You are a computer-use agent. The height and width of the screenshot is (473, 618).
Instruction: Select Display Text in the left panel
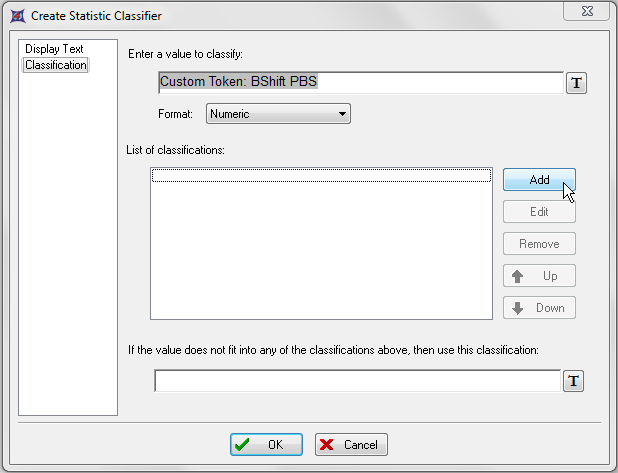tap(54, 49)
